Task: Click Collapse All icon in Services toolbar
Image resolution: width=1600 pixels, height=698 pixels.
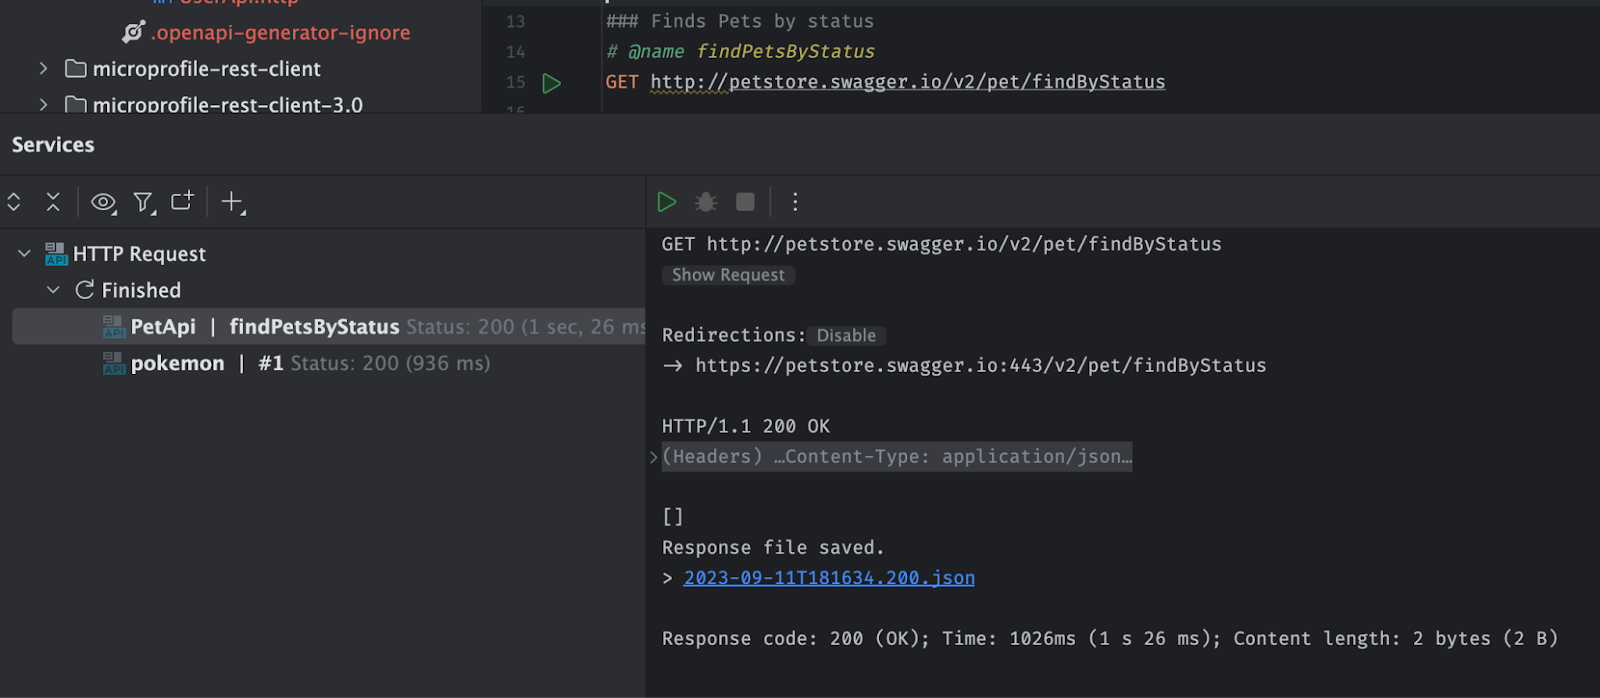Action: pyautogui.click(x=53, y=202)
